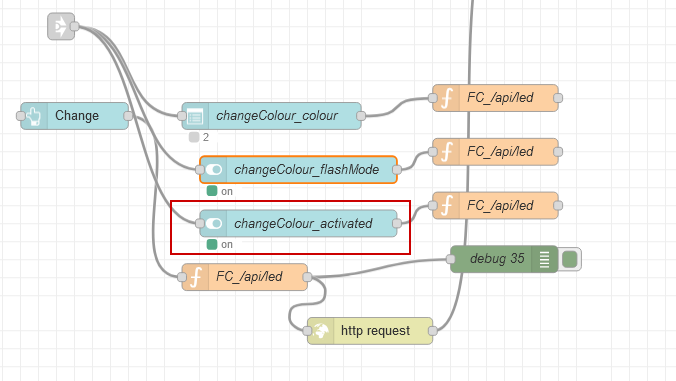Select the http request node label
The width and height of the screenshot is (676, 381).
[x=375, y=331]
